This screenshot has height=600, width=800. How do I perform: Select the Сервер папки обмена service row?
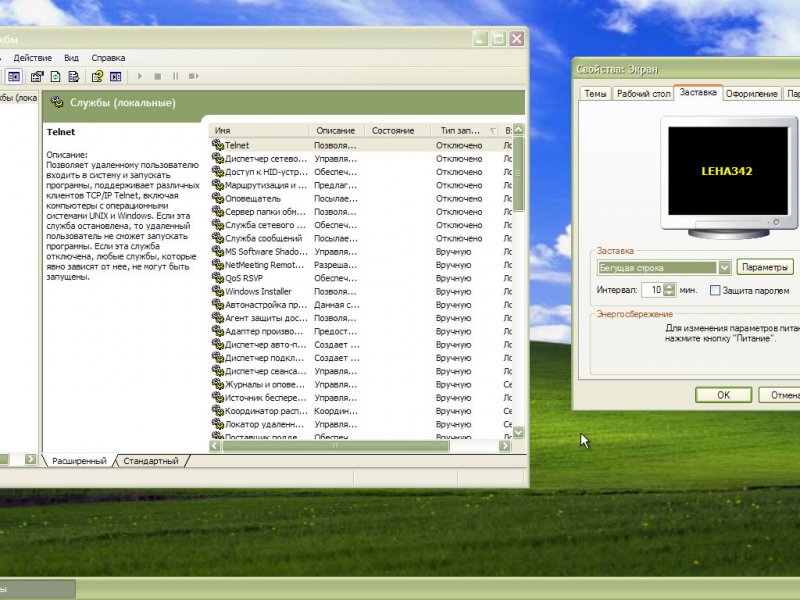(361, 211)
